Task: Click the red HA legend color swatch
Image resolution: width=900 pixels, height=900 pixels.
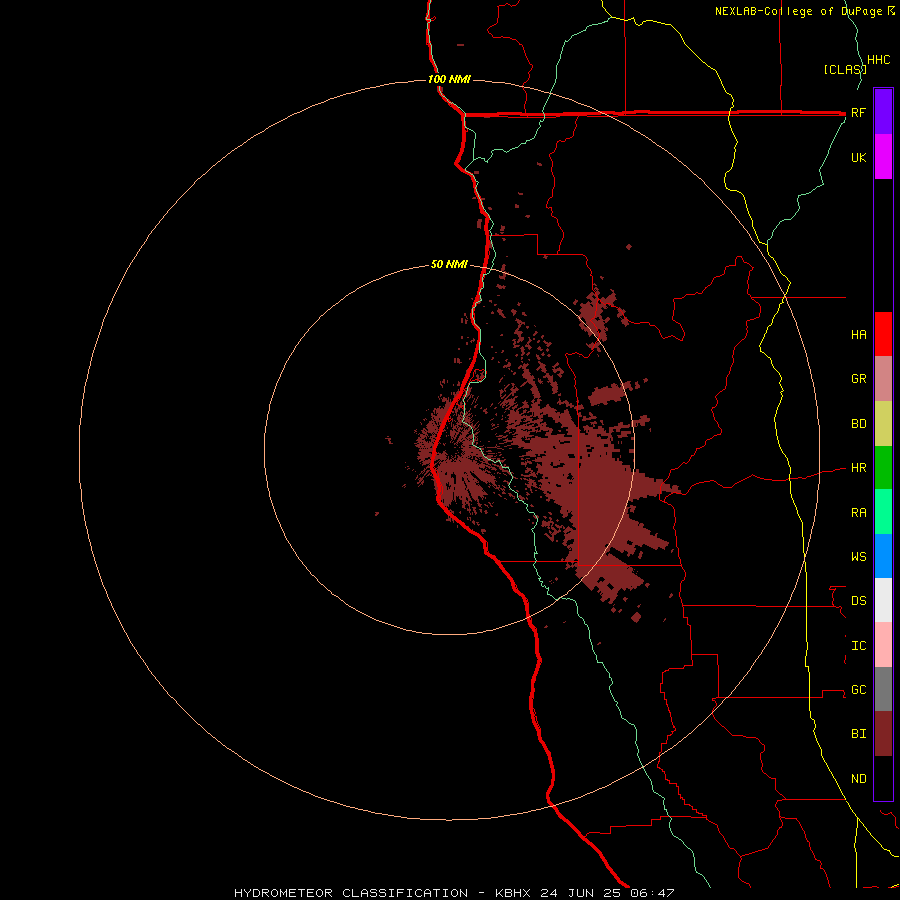Action: click(x=883, y=334)
